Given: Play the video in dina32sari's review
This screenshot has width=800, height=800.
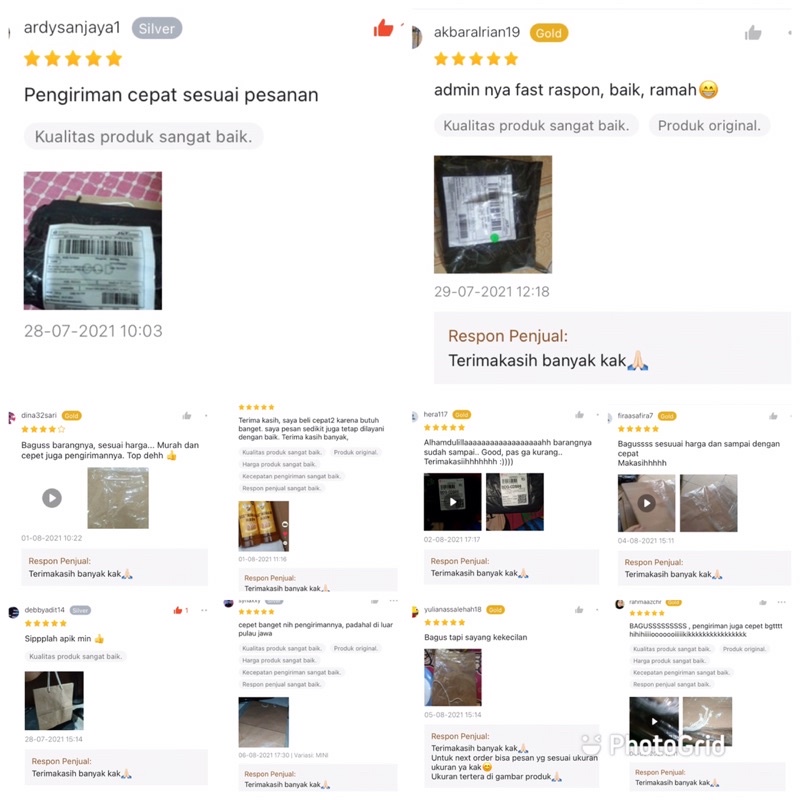Looking at the screenshot, I should 52,497.
